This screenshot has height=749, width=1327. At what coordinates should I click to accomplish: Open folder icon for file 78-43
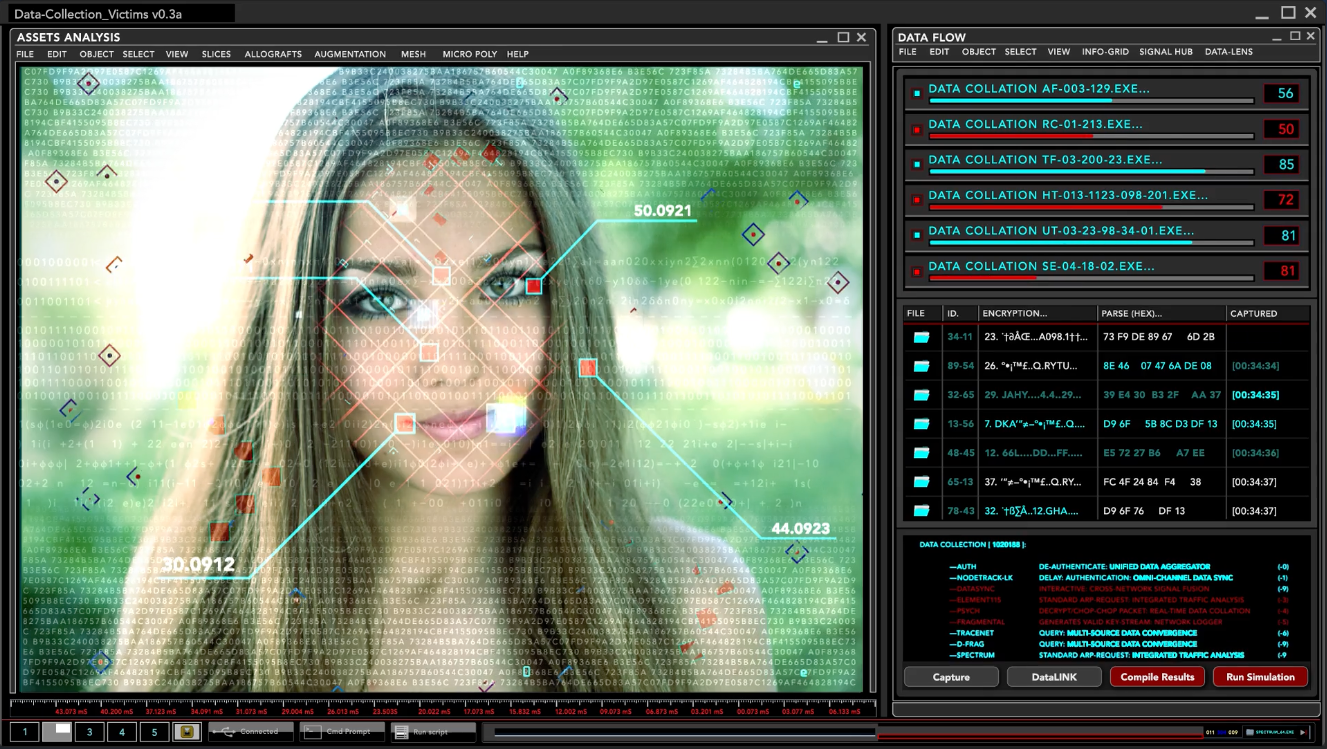pyautogui.click(x=921, y=511)
